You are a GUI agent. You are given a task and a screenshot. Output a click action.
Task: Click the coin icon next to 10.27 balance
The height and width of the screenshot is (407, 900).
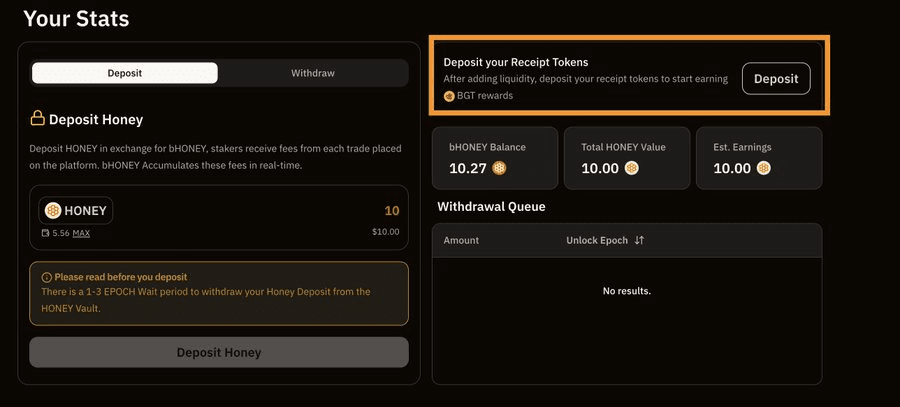499,168
